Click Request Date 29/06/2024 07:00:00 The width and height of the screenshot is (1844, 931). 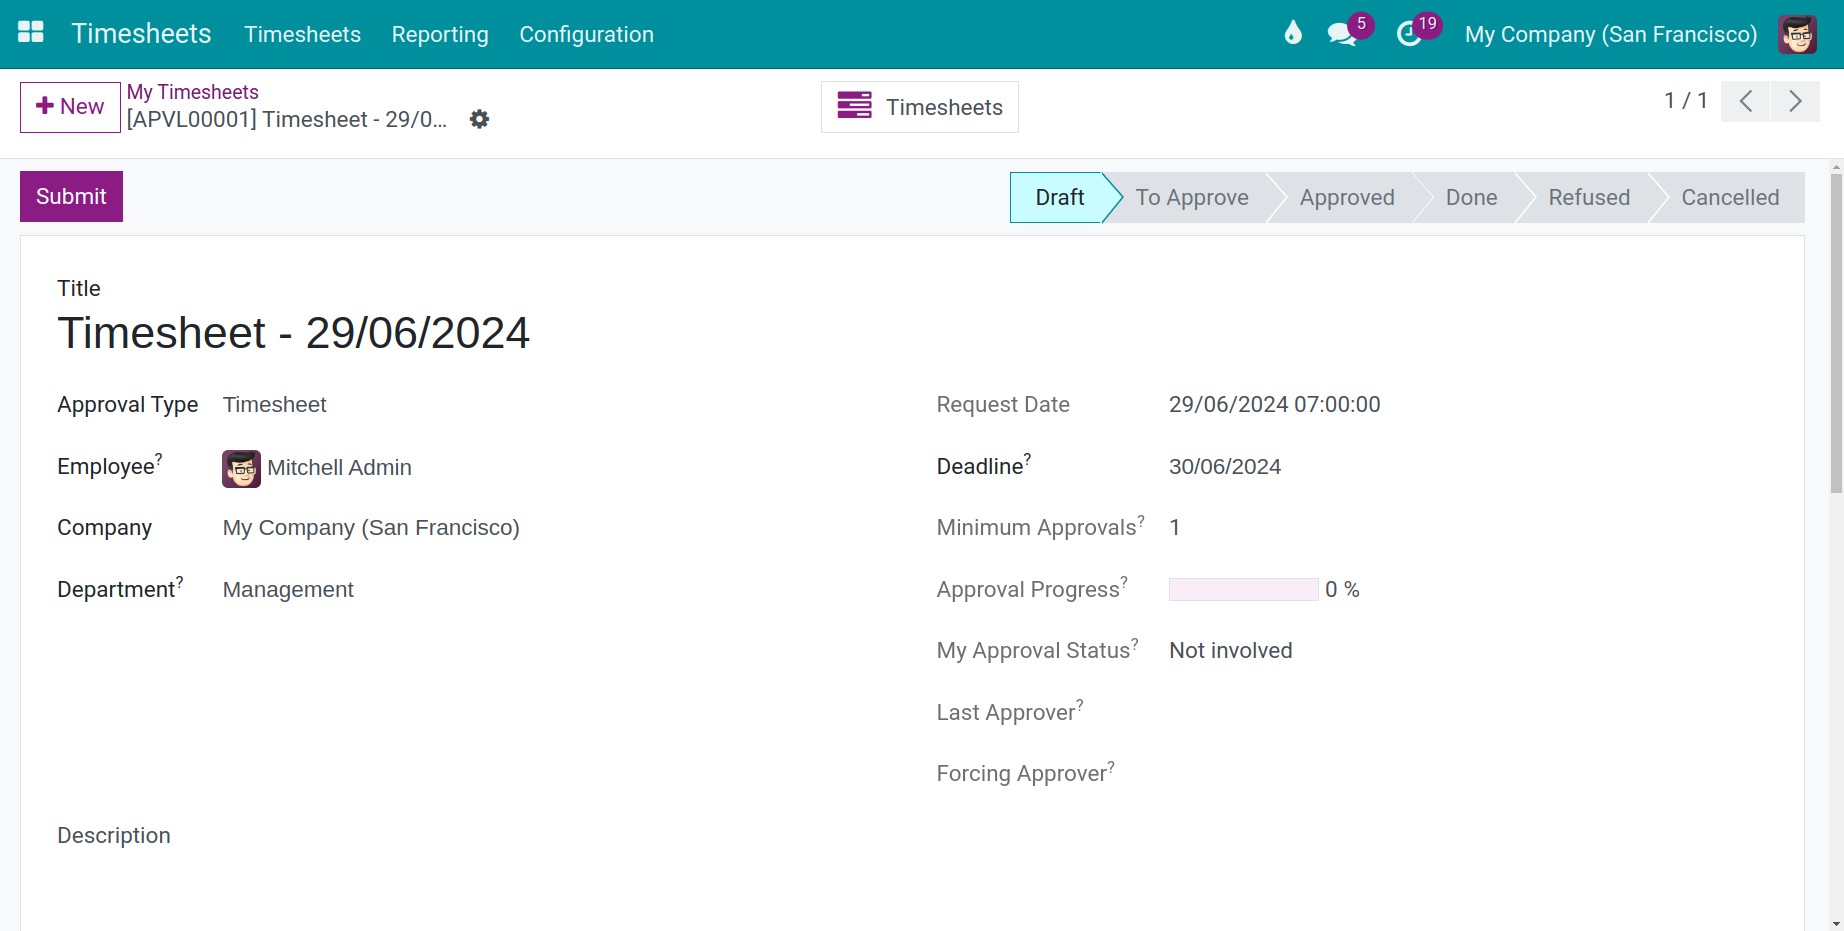[1274, 405]
